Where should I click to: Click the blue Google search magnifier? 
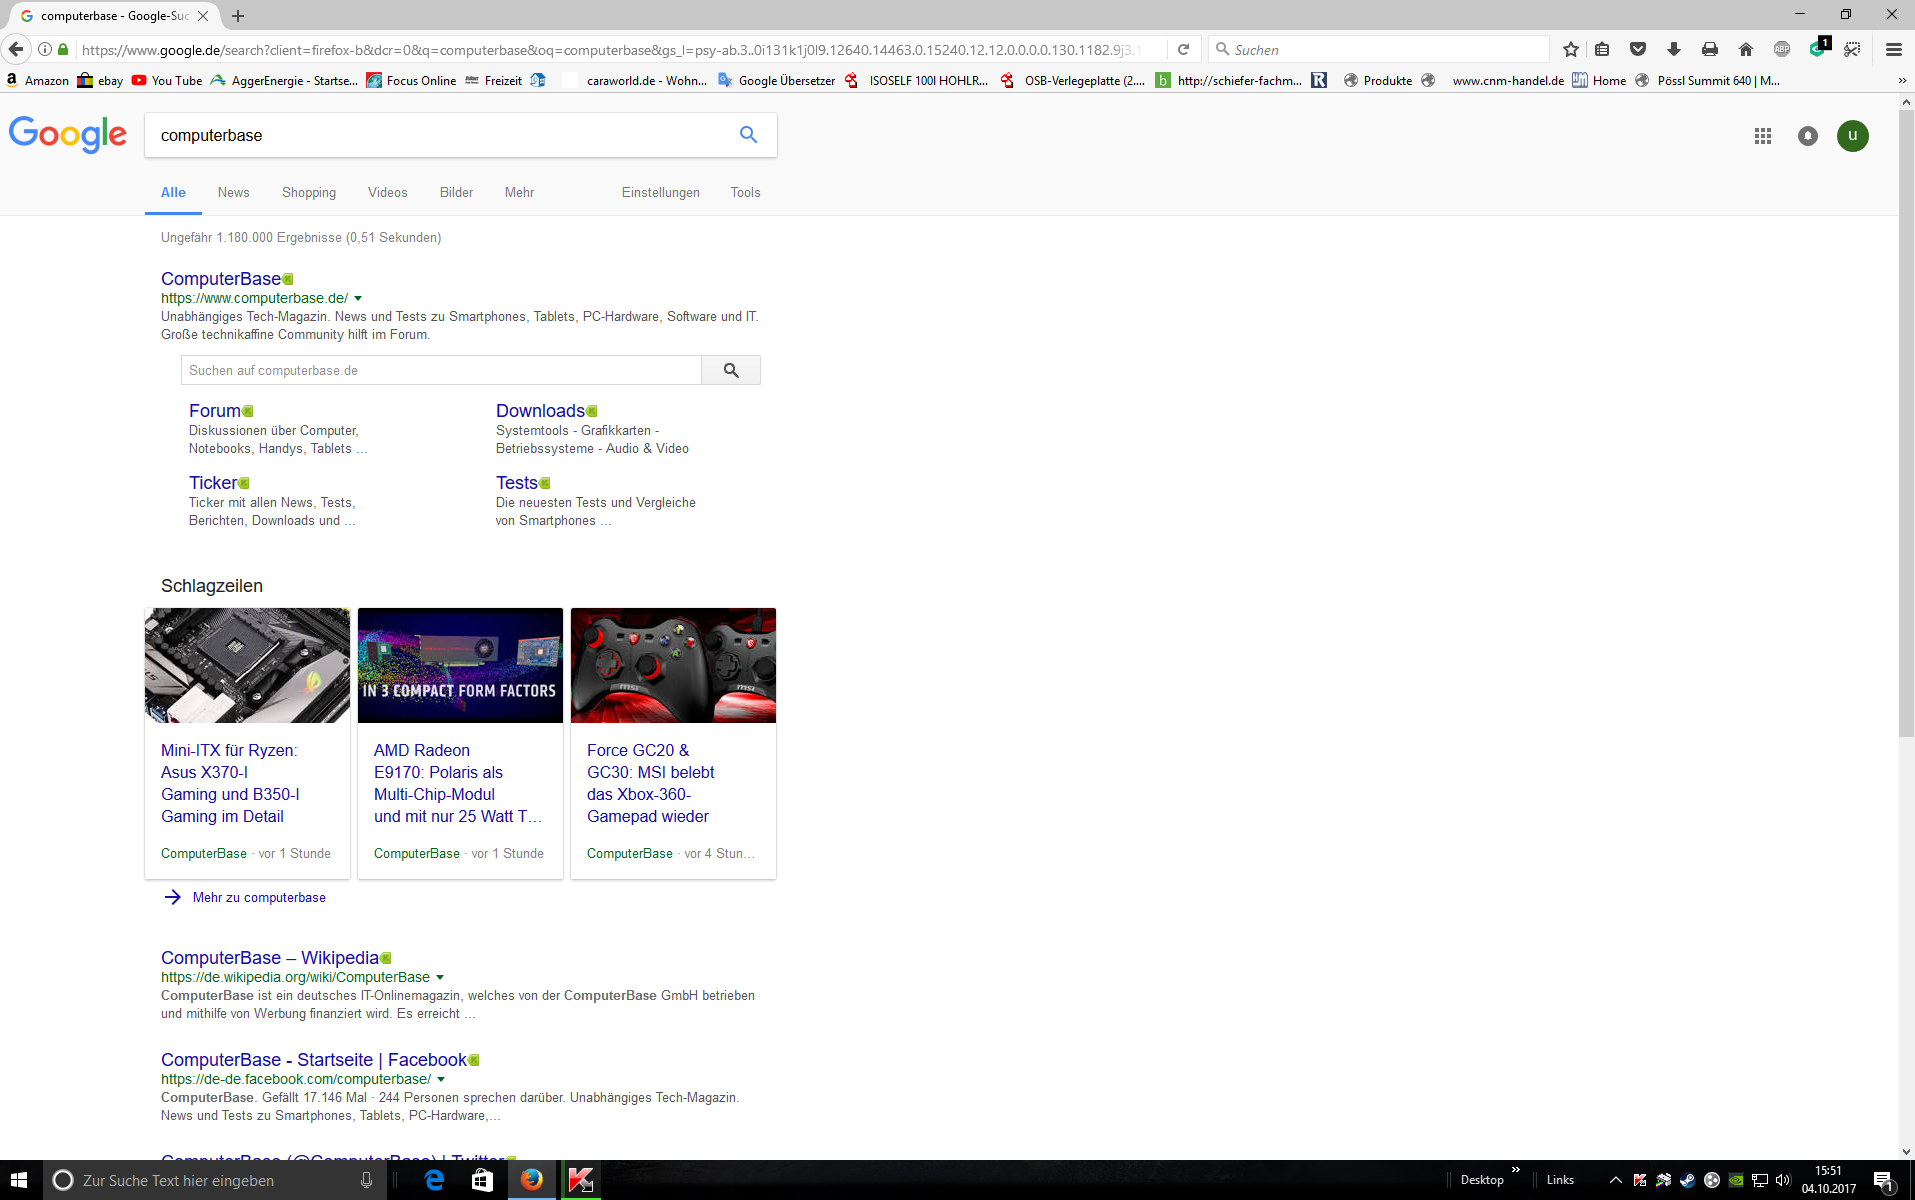pos(748,135)
